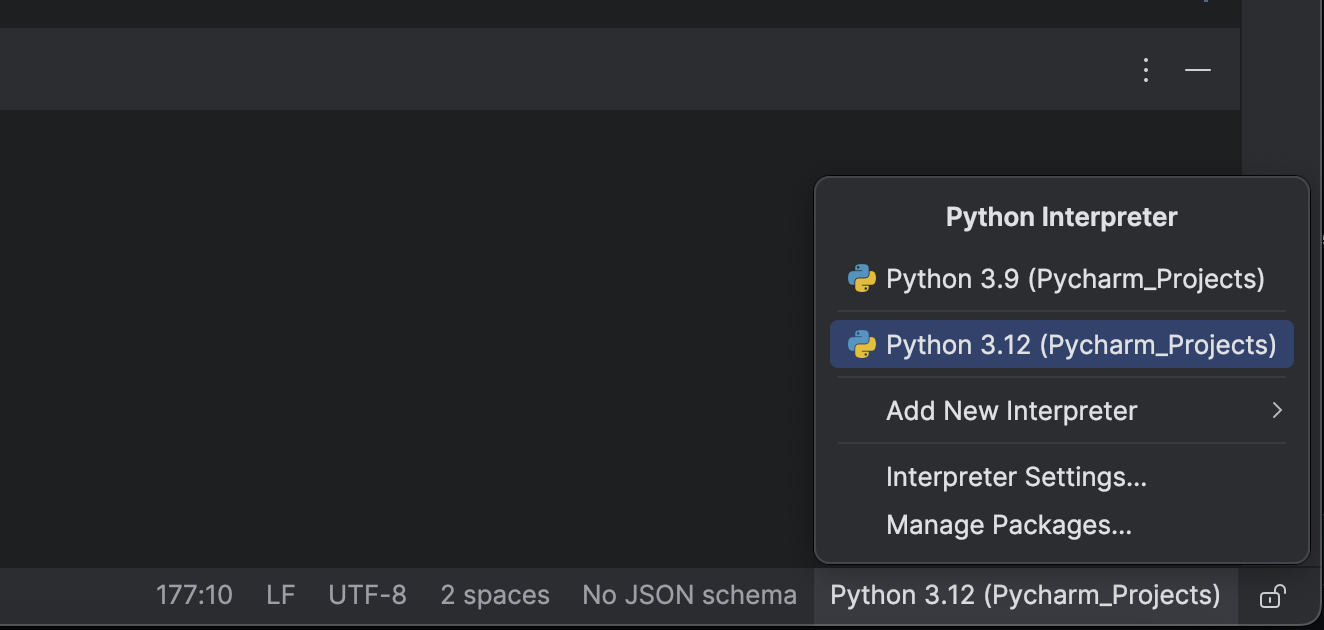This screenshot has width=1324, height=630.
Task: Toggle the read-only lock icon
Action: [1272, 597]
